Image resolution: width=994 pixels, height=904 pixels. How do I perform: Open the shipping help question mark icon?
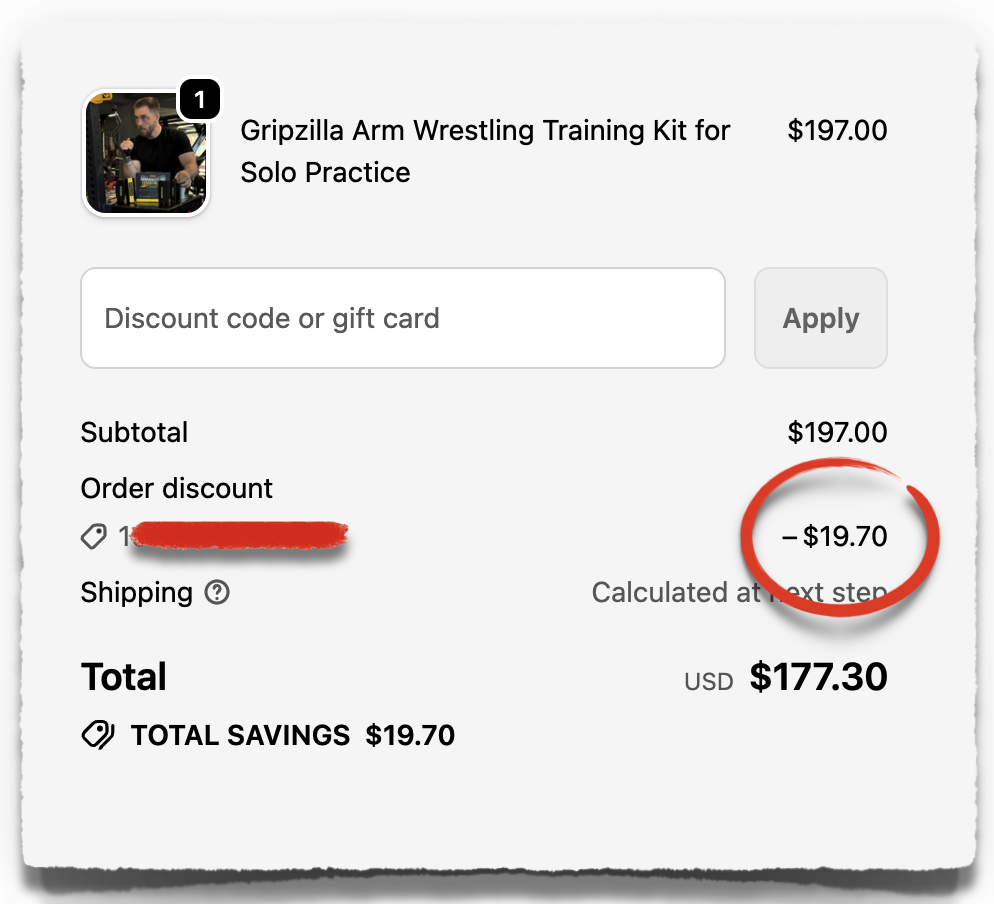216,593
